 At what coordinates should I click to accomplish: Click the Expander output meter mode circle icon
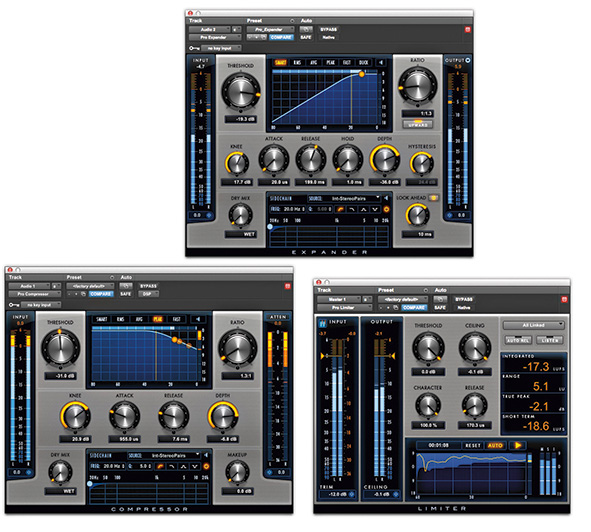click(x=468, y=60)
